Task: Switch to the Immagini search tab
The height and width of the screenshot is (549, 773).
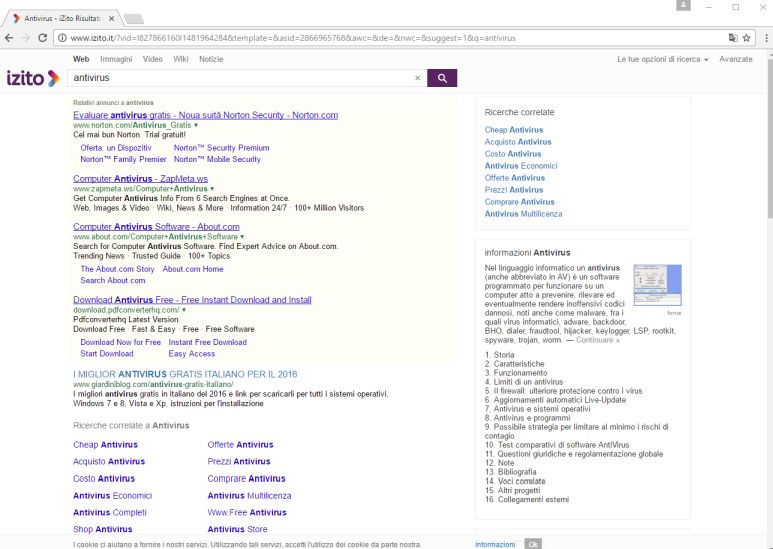Action: [x=116, y=59]
